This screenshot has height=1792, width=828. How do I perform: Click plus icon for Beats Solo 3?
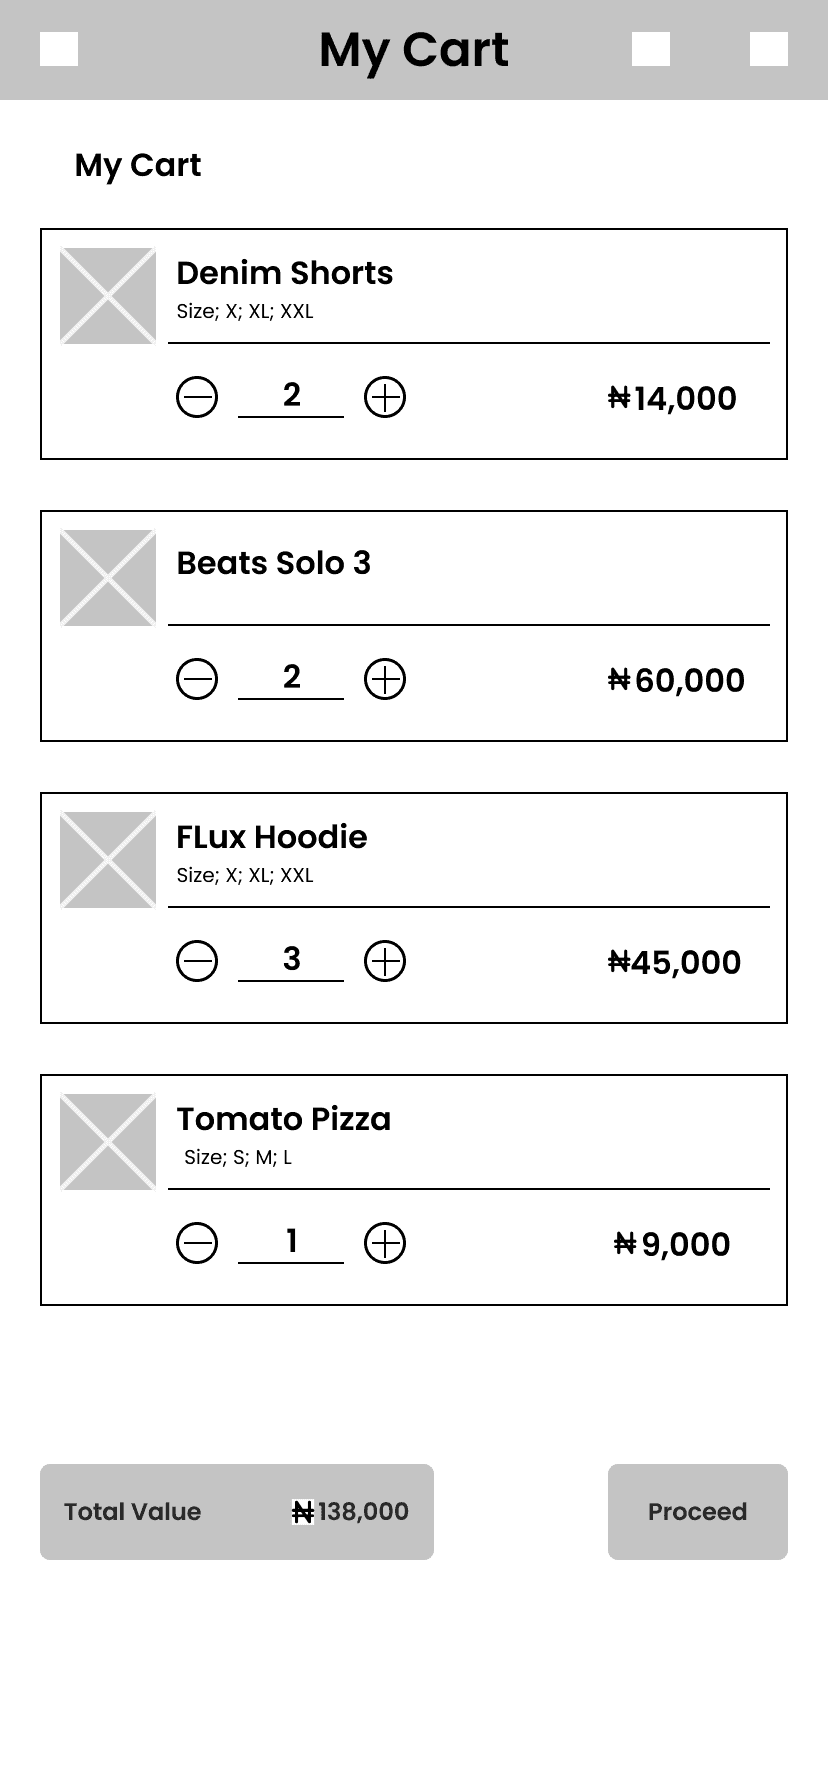coord(385,679)
